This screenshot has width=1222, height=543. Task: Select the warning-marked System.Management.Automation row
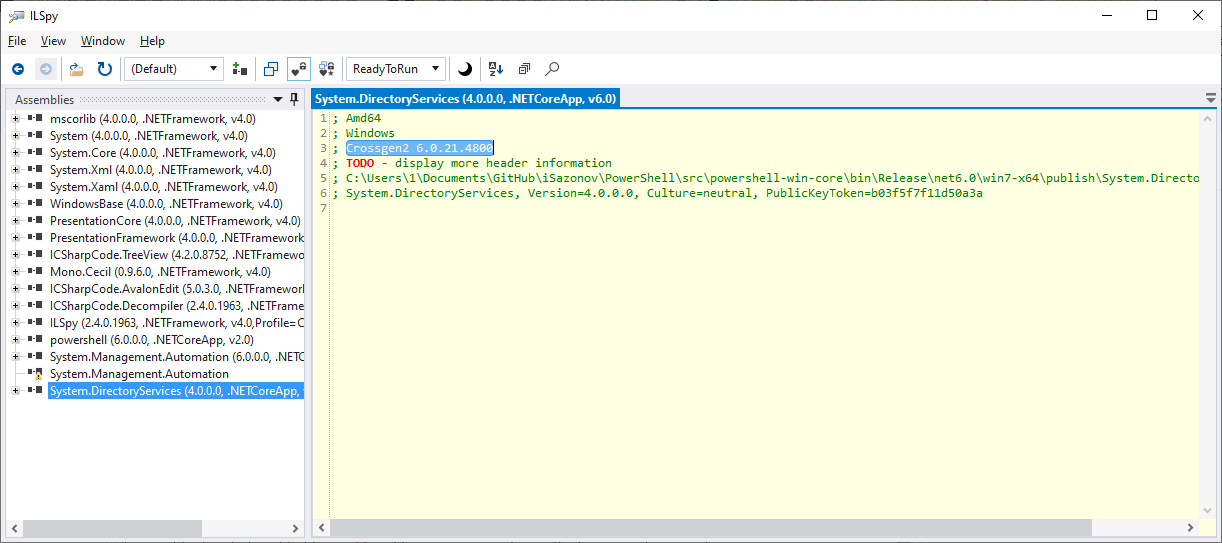pyautogui.click(x=139, y=374)
